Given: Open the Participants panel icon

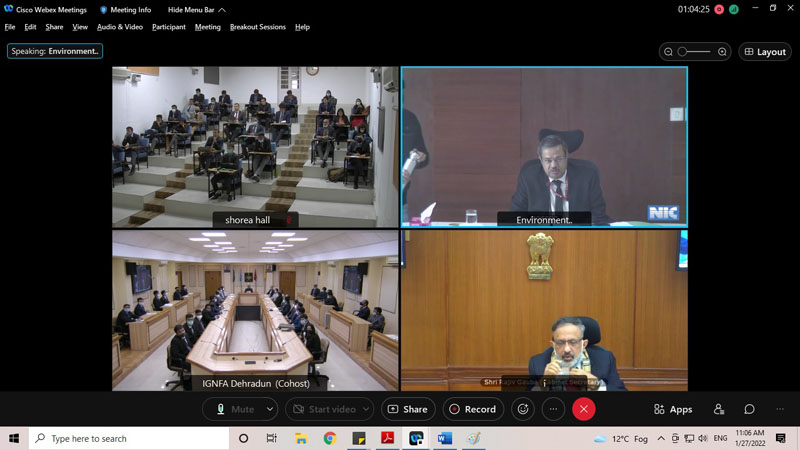Looking at the screenshot, I should (x=718, y=409).
